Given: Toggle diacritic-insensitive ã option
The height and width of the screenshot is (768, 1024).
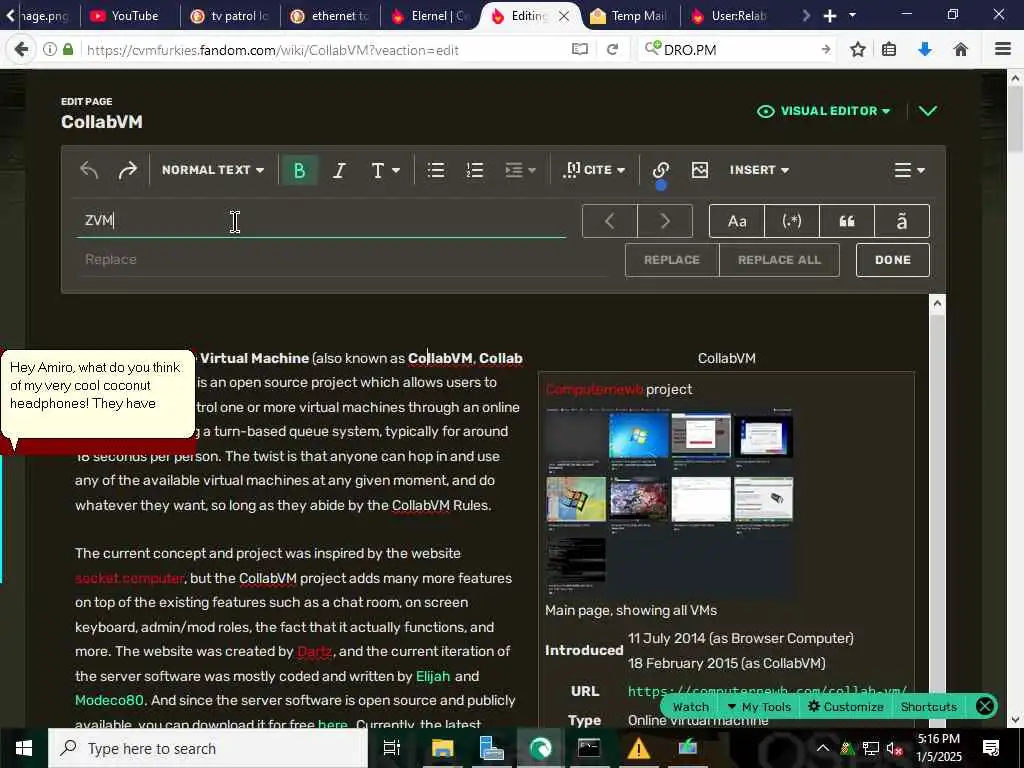Looking at the screenshot, I should [901, 221].
